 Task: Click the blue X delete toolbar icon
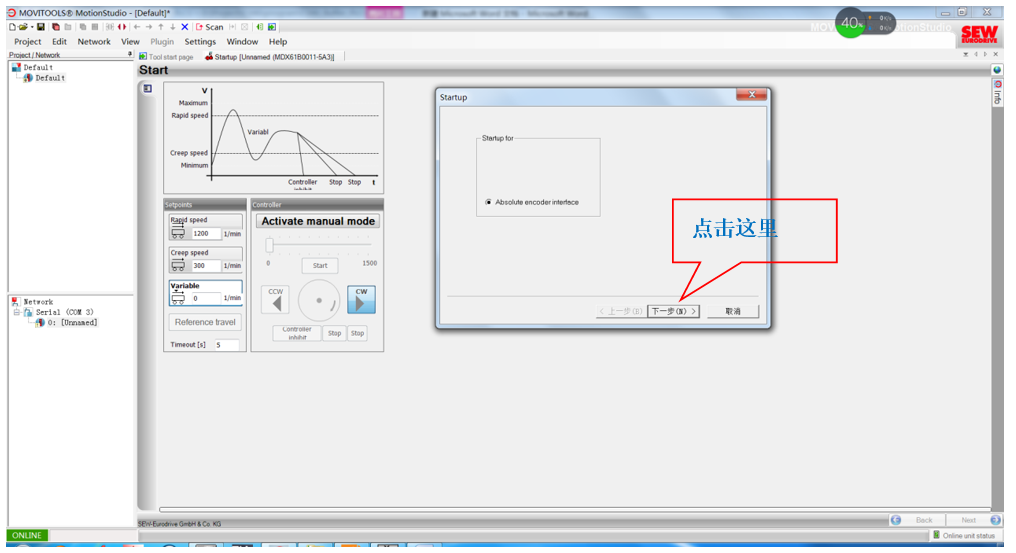click(x=185, y=27)
